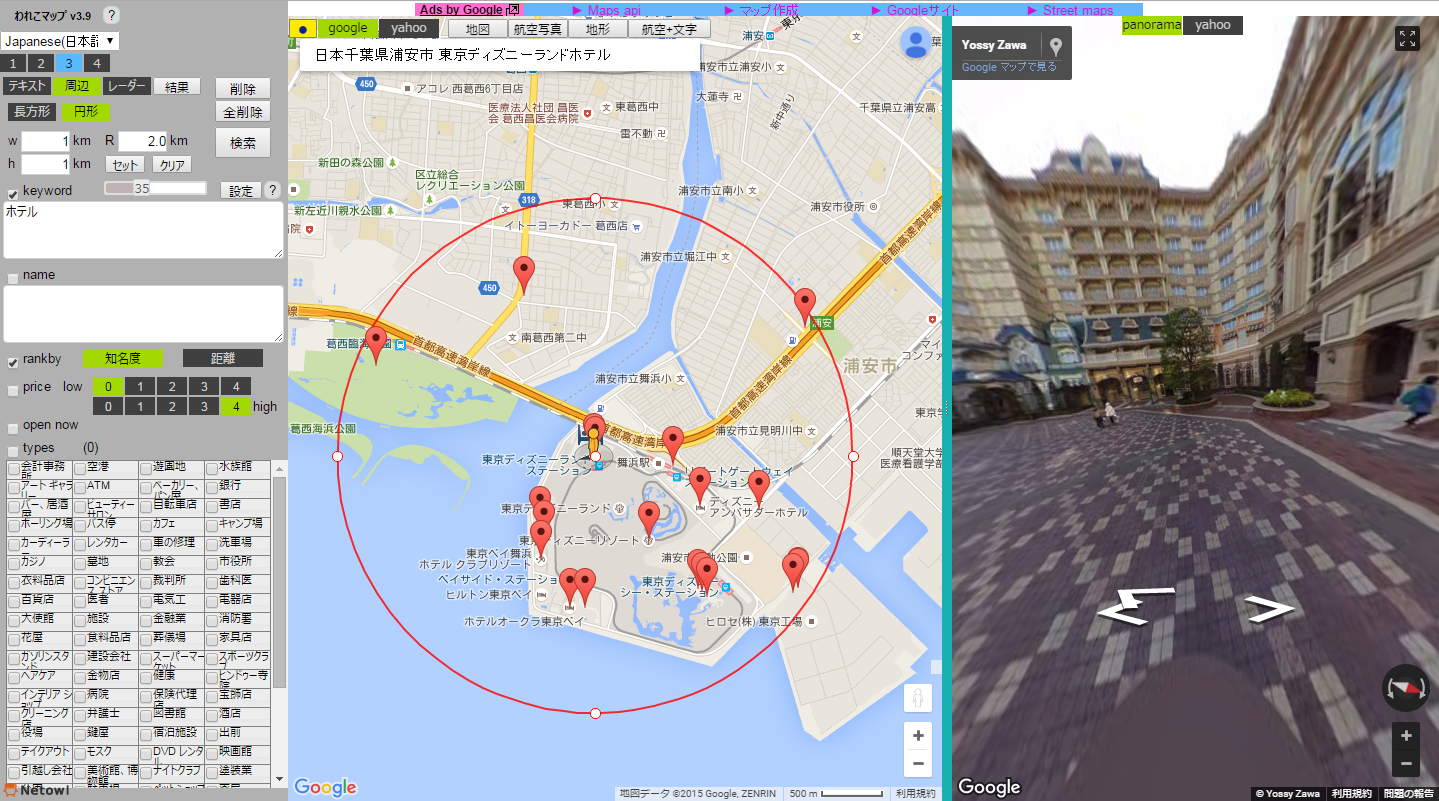Click the types list scrollbar down arrow
Viewport: 1439px width, 801px height.
pos(279,779)
